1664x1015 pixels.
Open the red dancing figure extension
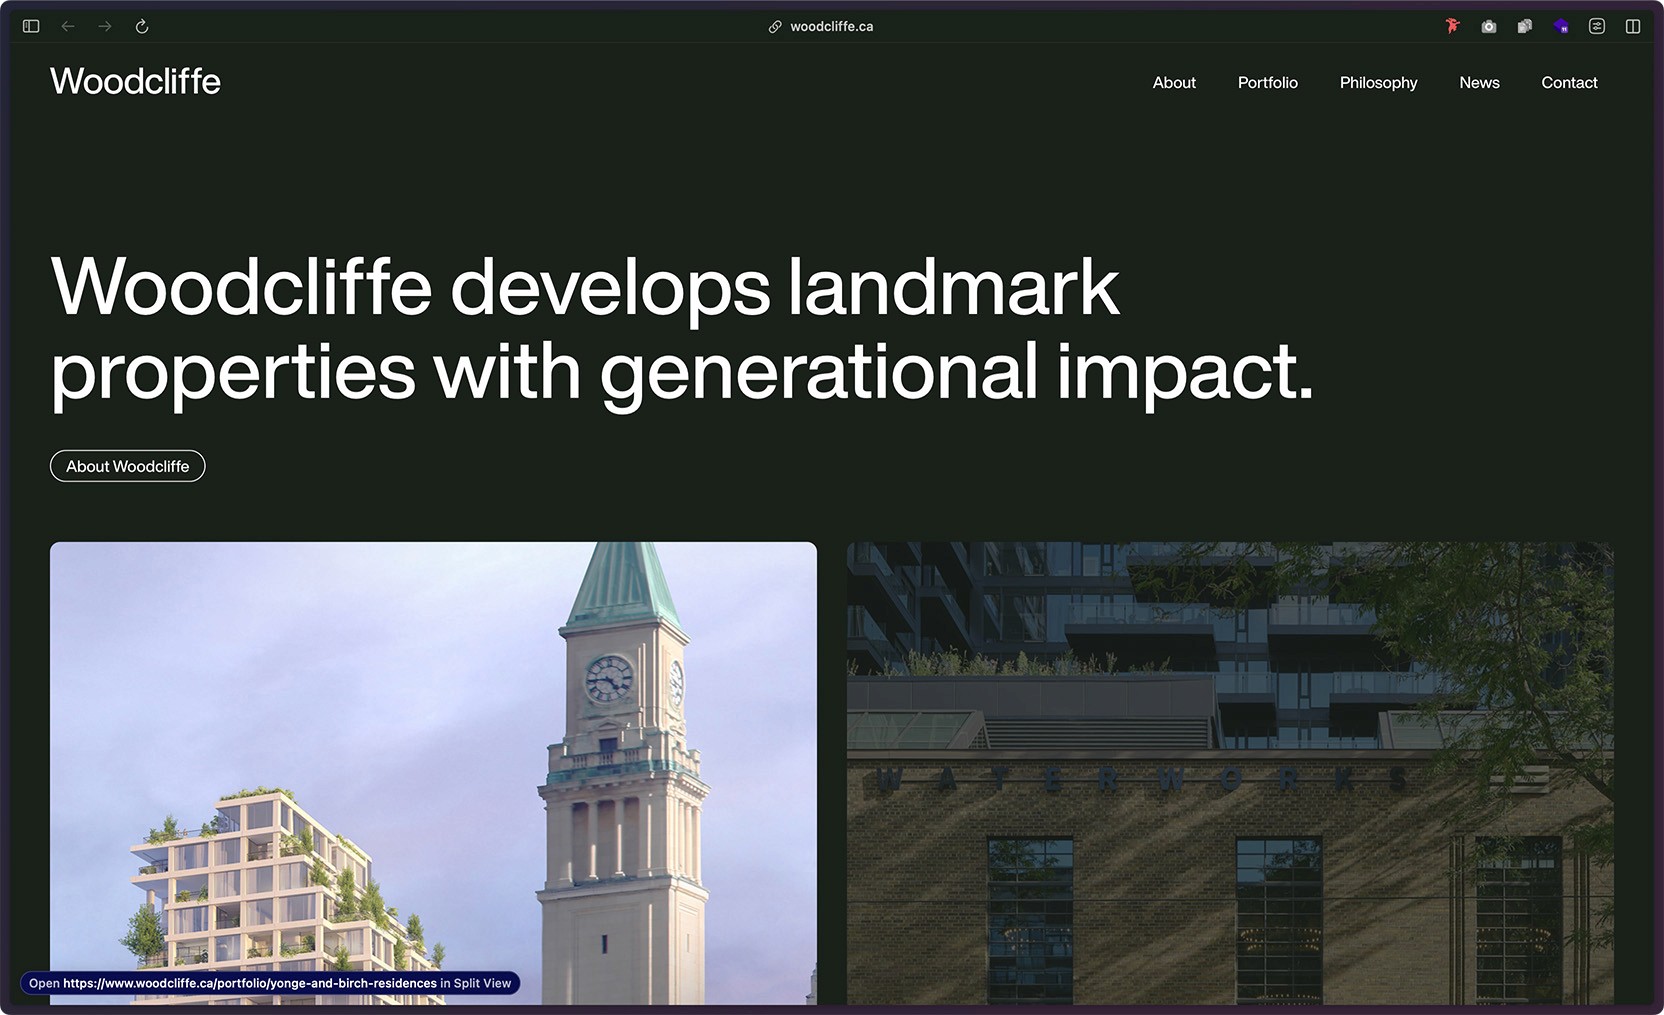coord(1452,26)
